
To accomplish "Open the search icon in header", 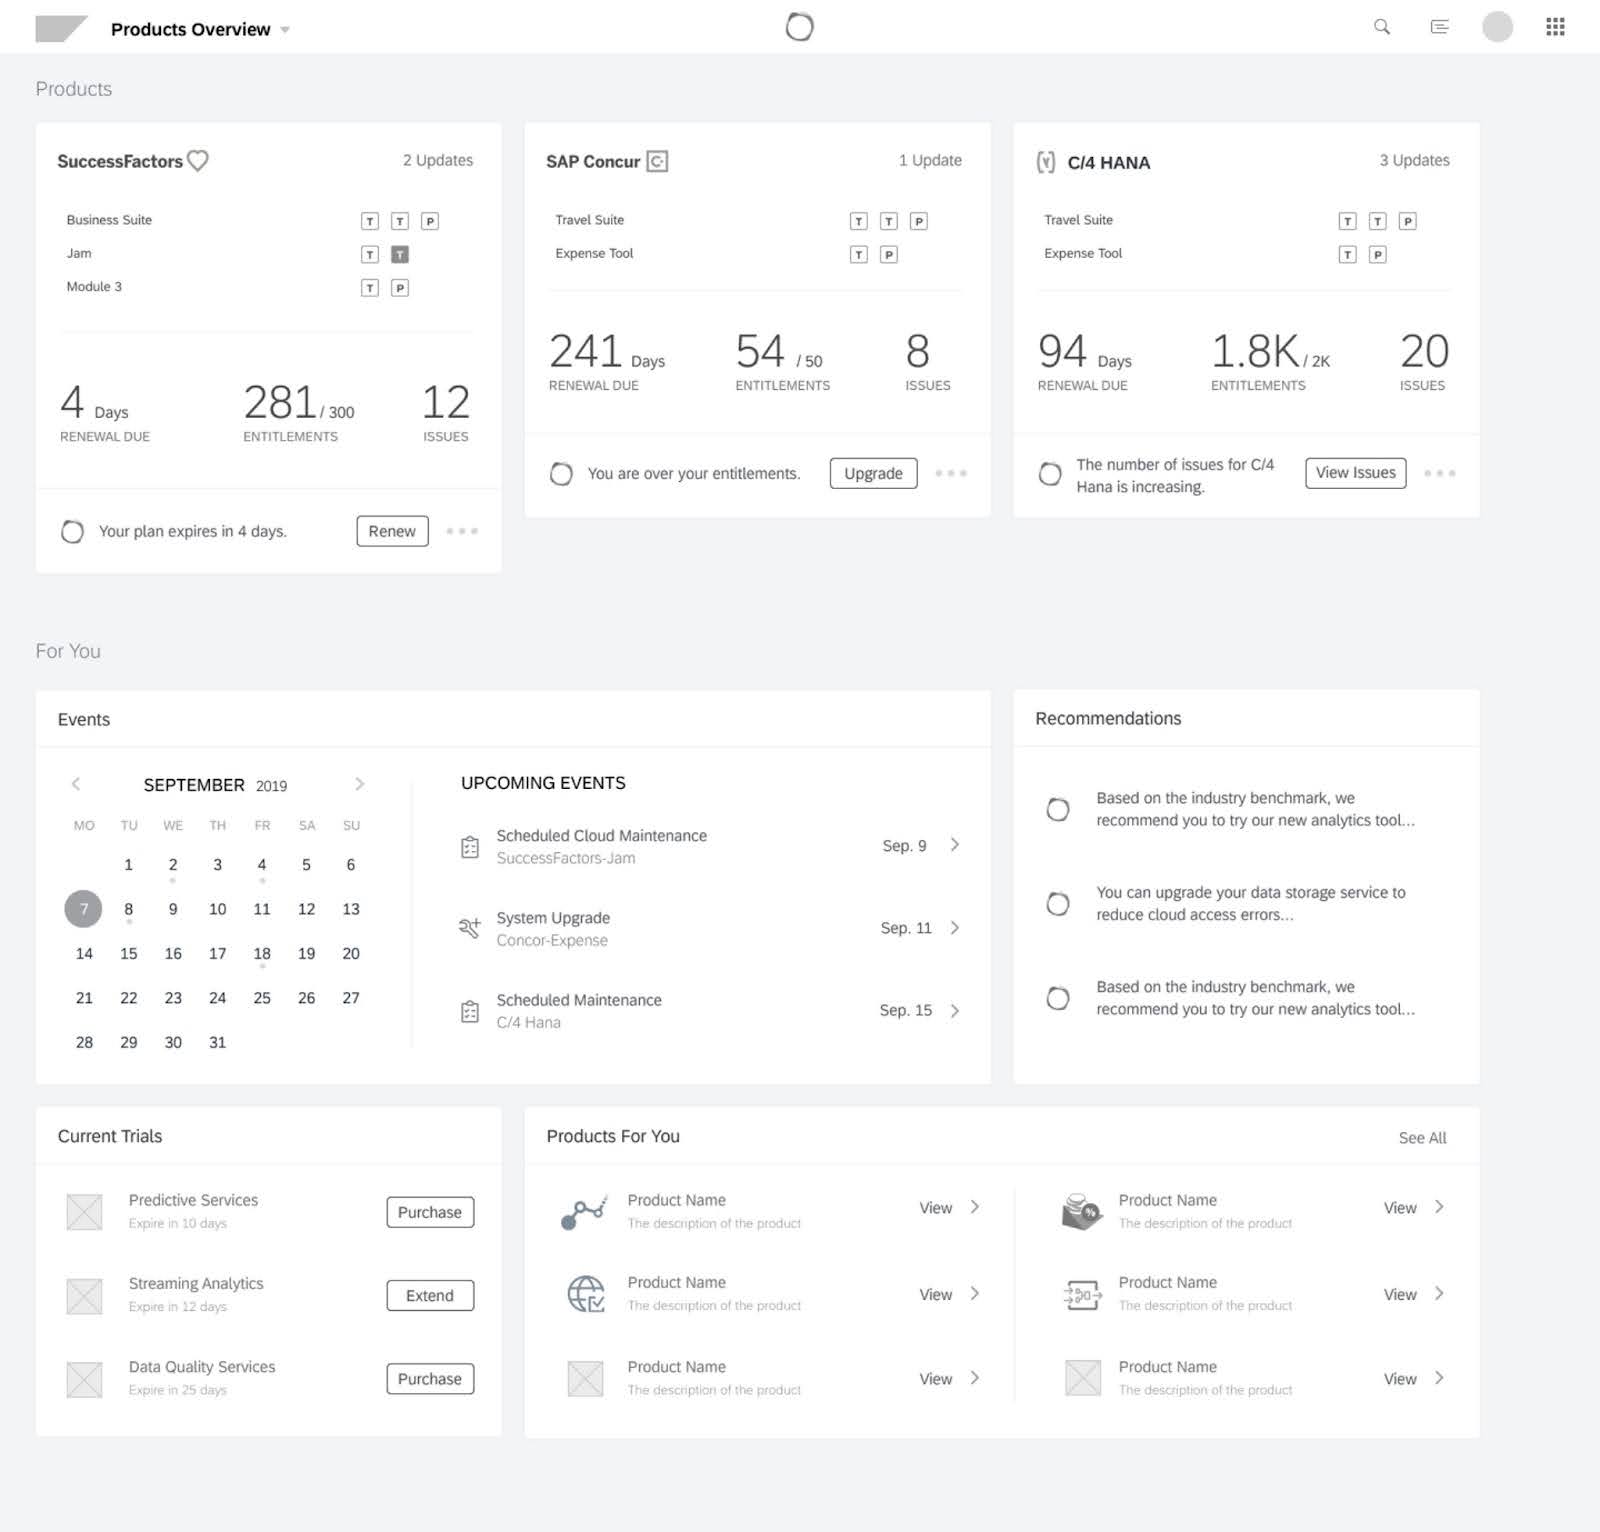I will coord(1382,27).
